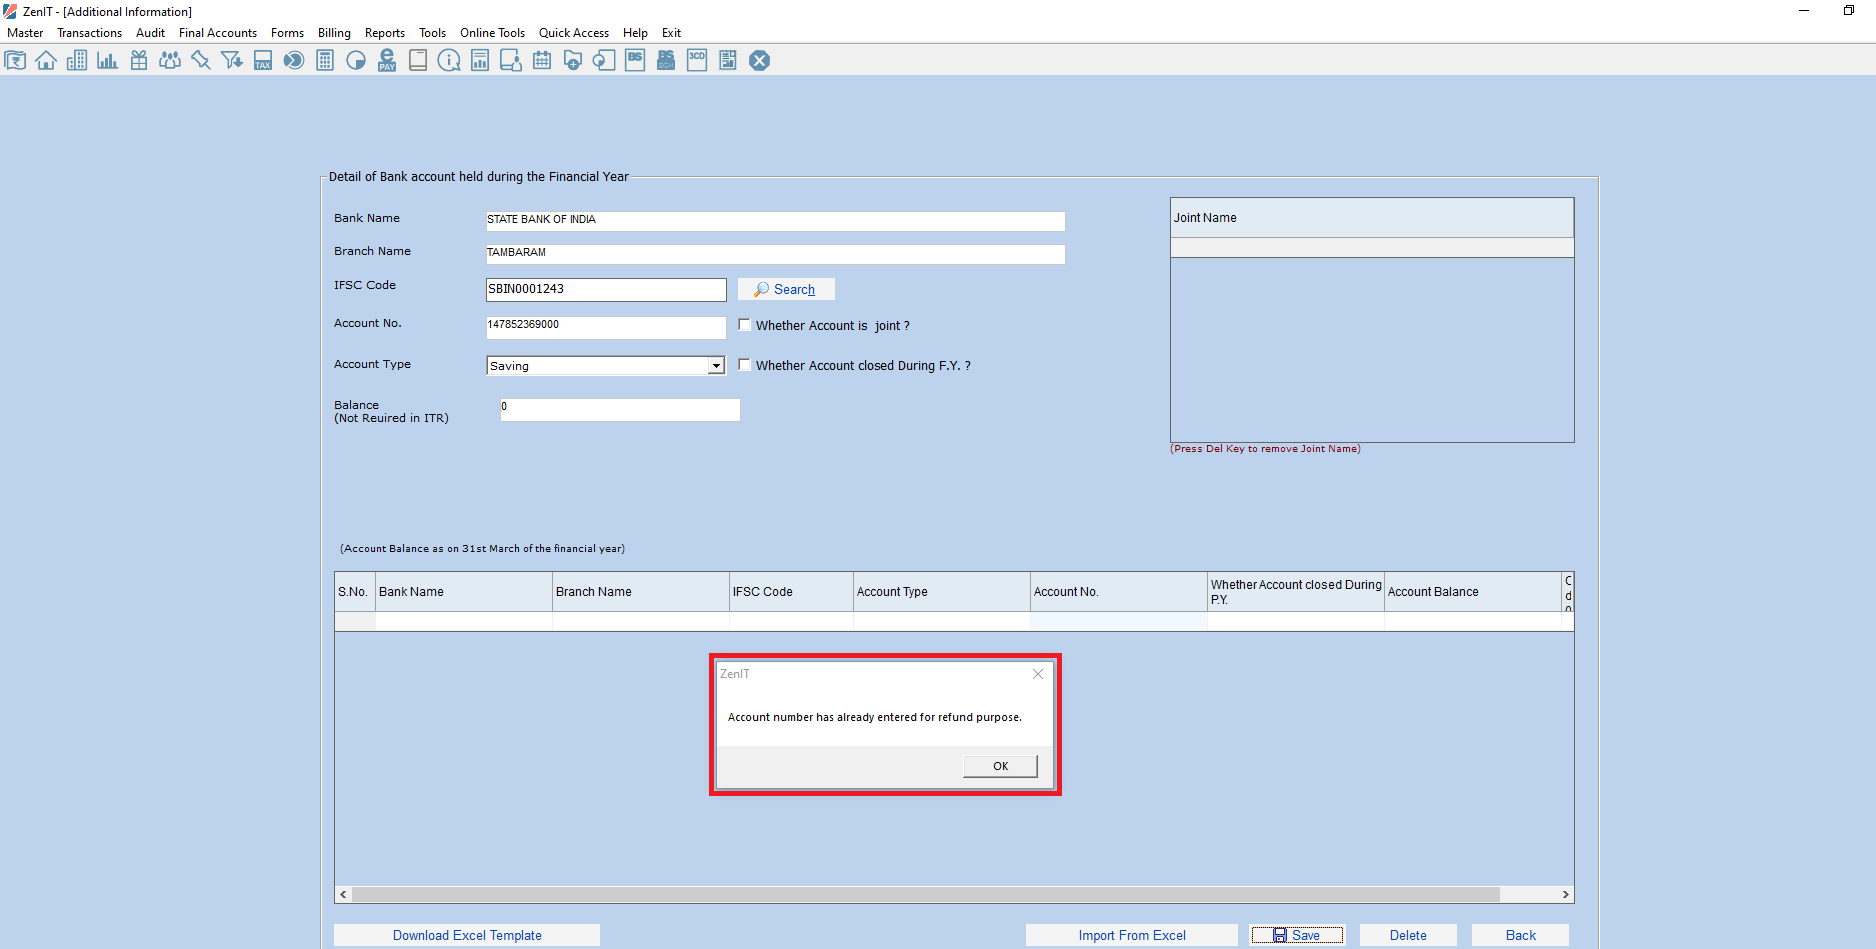The image size is (1876, 949).
Task: Open the Reports menu
Action: click(x=385, y=33)
